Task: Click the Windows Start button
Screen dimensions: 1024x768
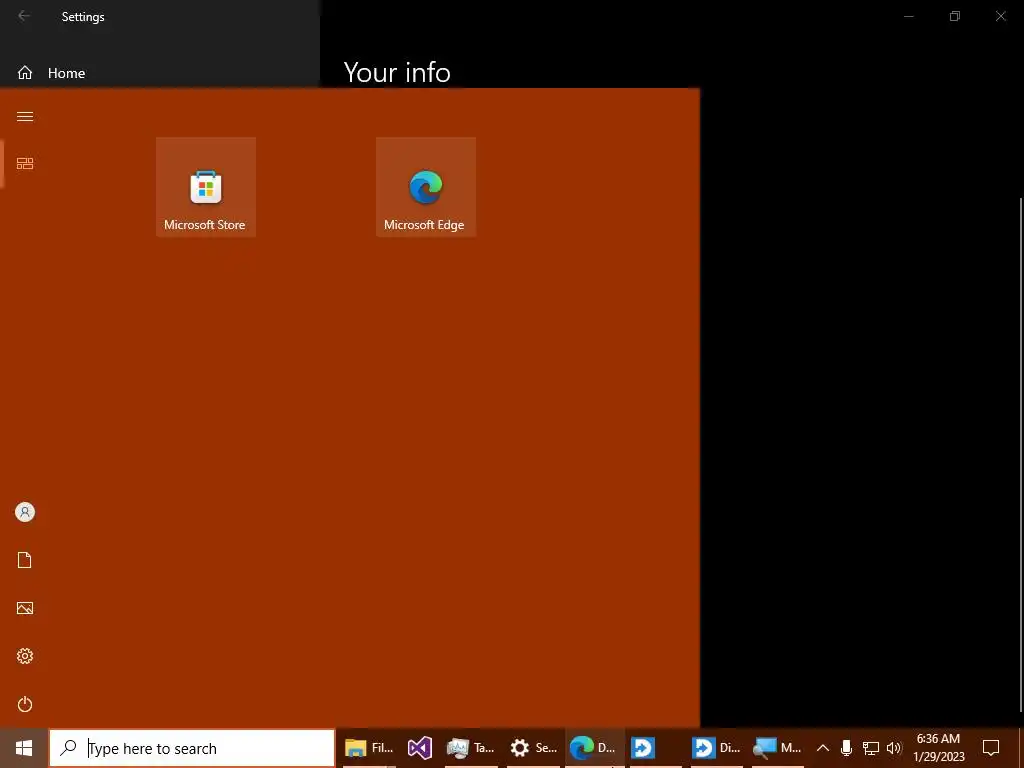Action: point(24,748)
